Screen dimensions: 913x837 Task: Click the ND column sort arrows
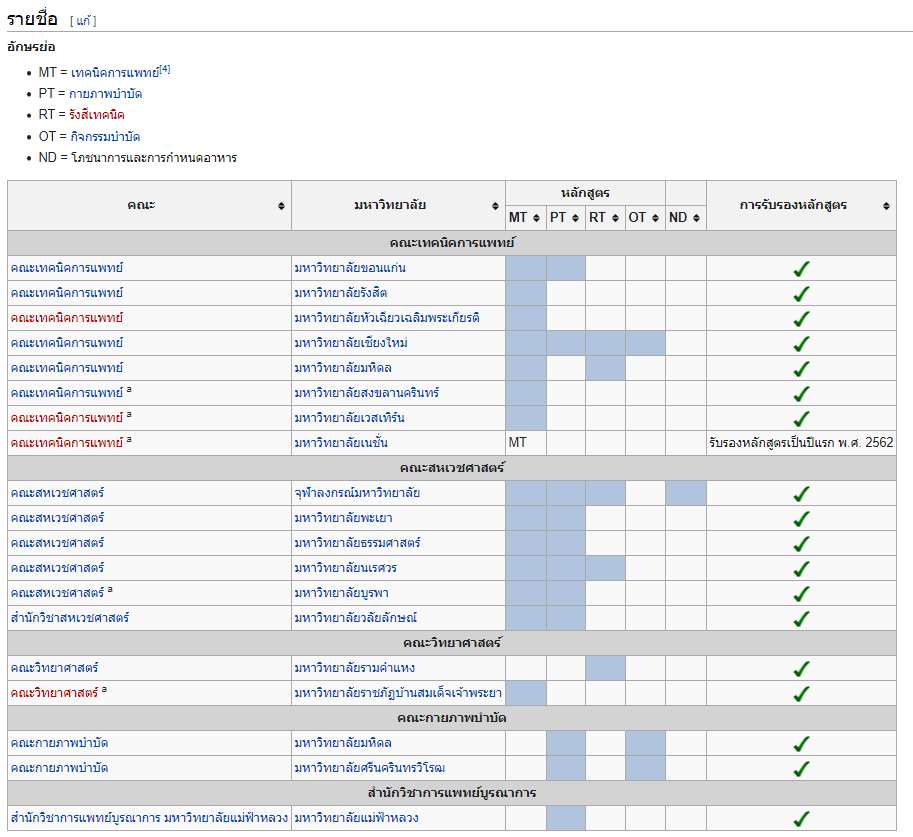click(696, 218)
